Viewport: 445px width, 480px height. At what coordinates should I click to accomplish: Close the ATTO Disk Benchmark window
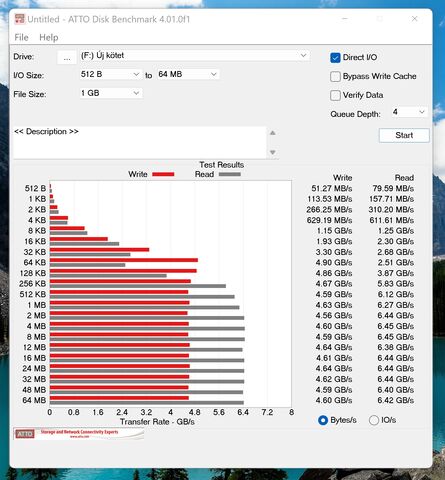(x=414, y=19)
